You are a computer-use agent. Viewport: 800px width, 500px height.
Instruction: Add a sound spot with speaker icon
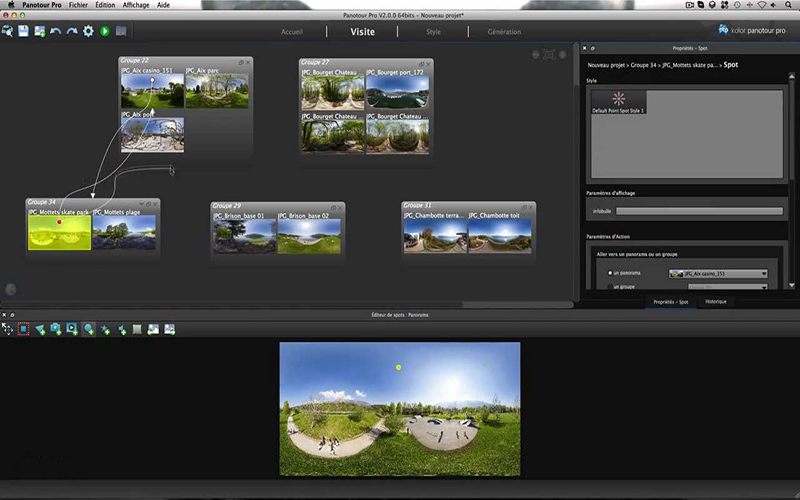pyautogui.click(x=121, y=330)
